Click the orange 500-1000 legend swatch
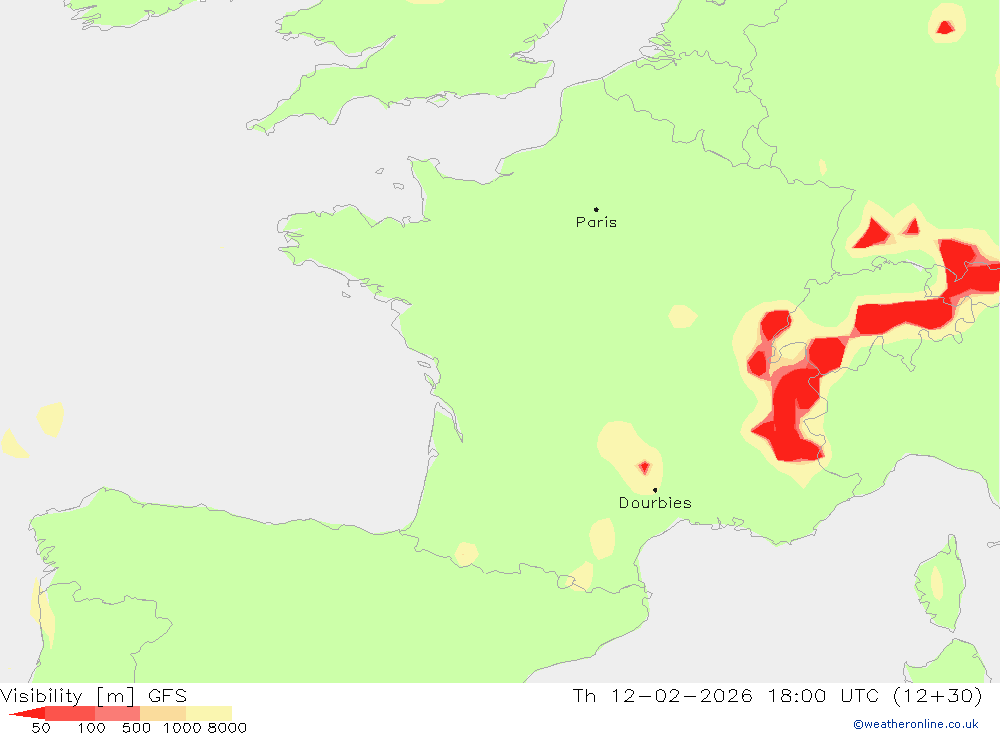 click(163, 713)
